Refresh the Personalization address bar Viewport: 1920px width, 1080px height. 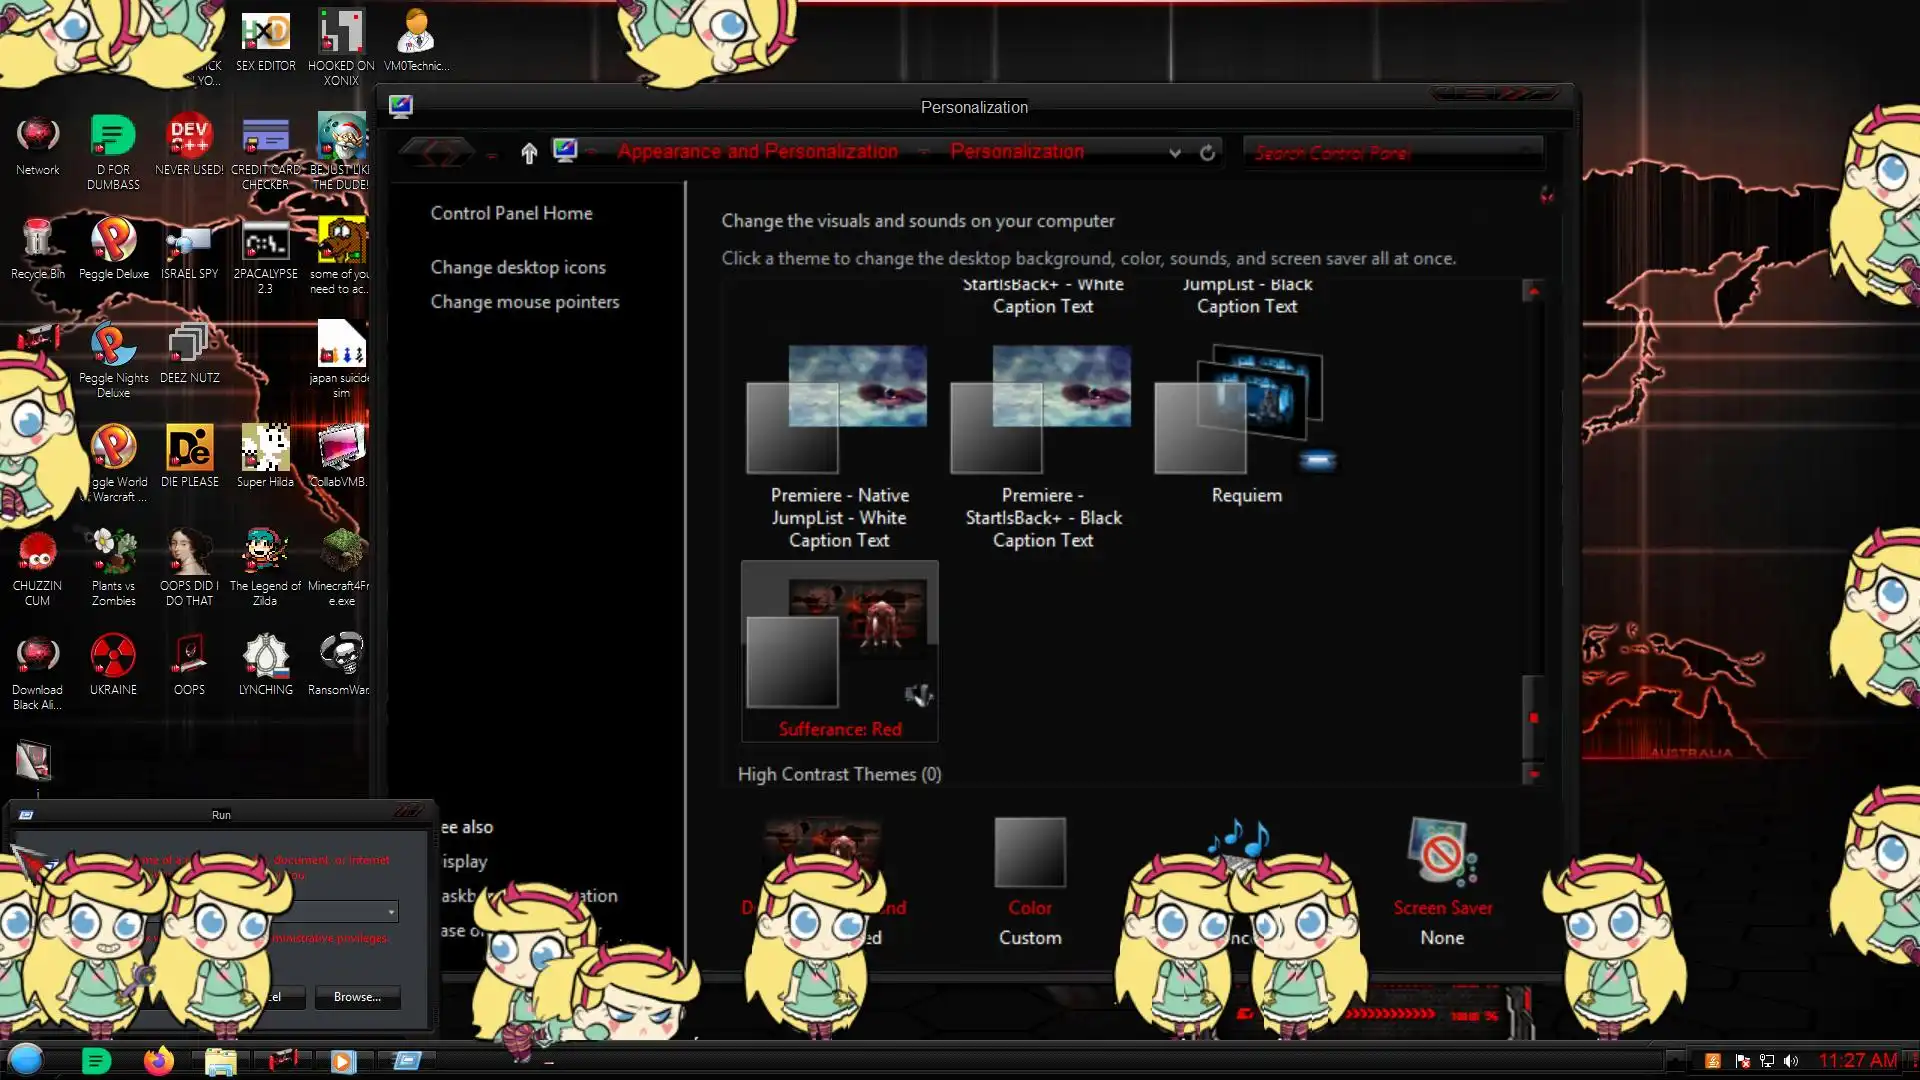(1207, 152)
